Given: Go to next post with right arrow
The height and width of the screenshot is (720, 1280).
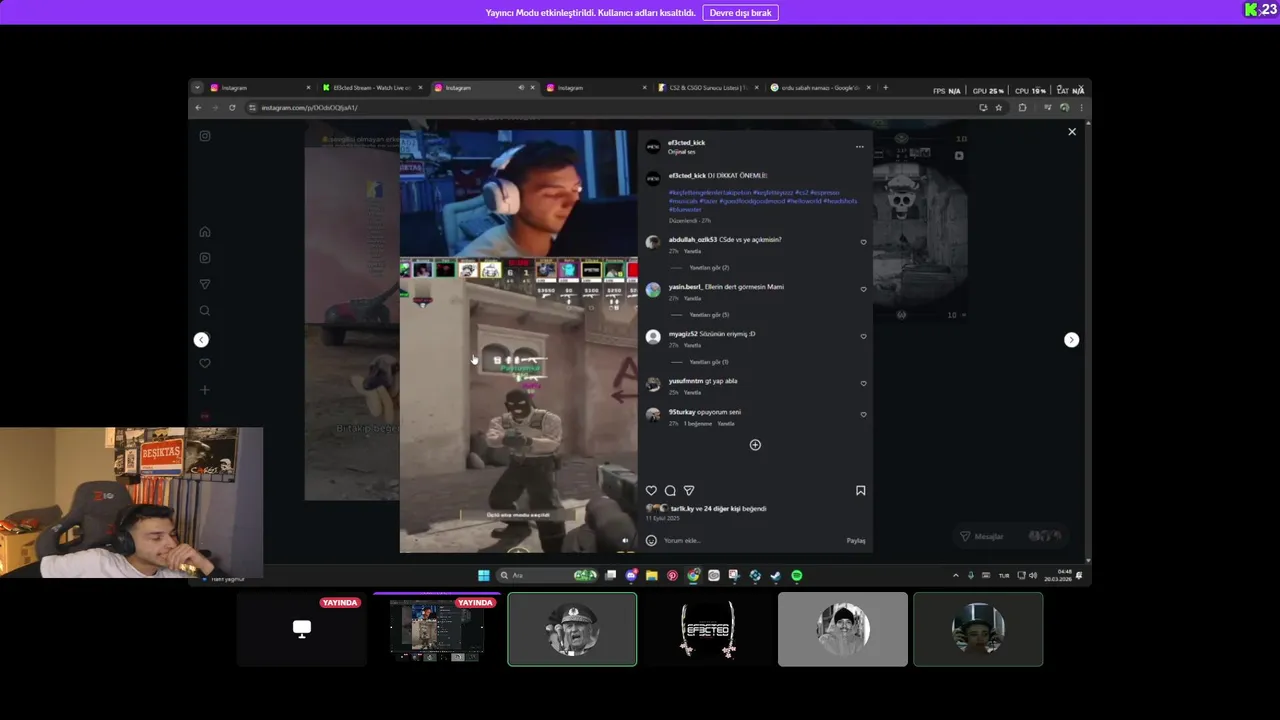Looking at the screenshot, I should coord(1071,340).
